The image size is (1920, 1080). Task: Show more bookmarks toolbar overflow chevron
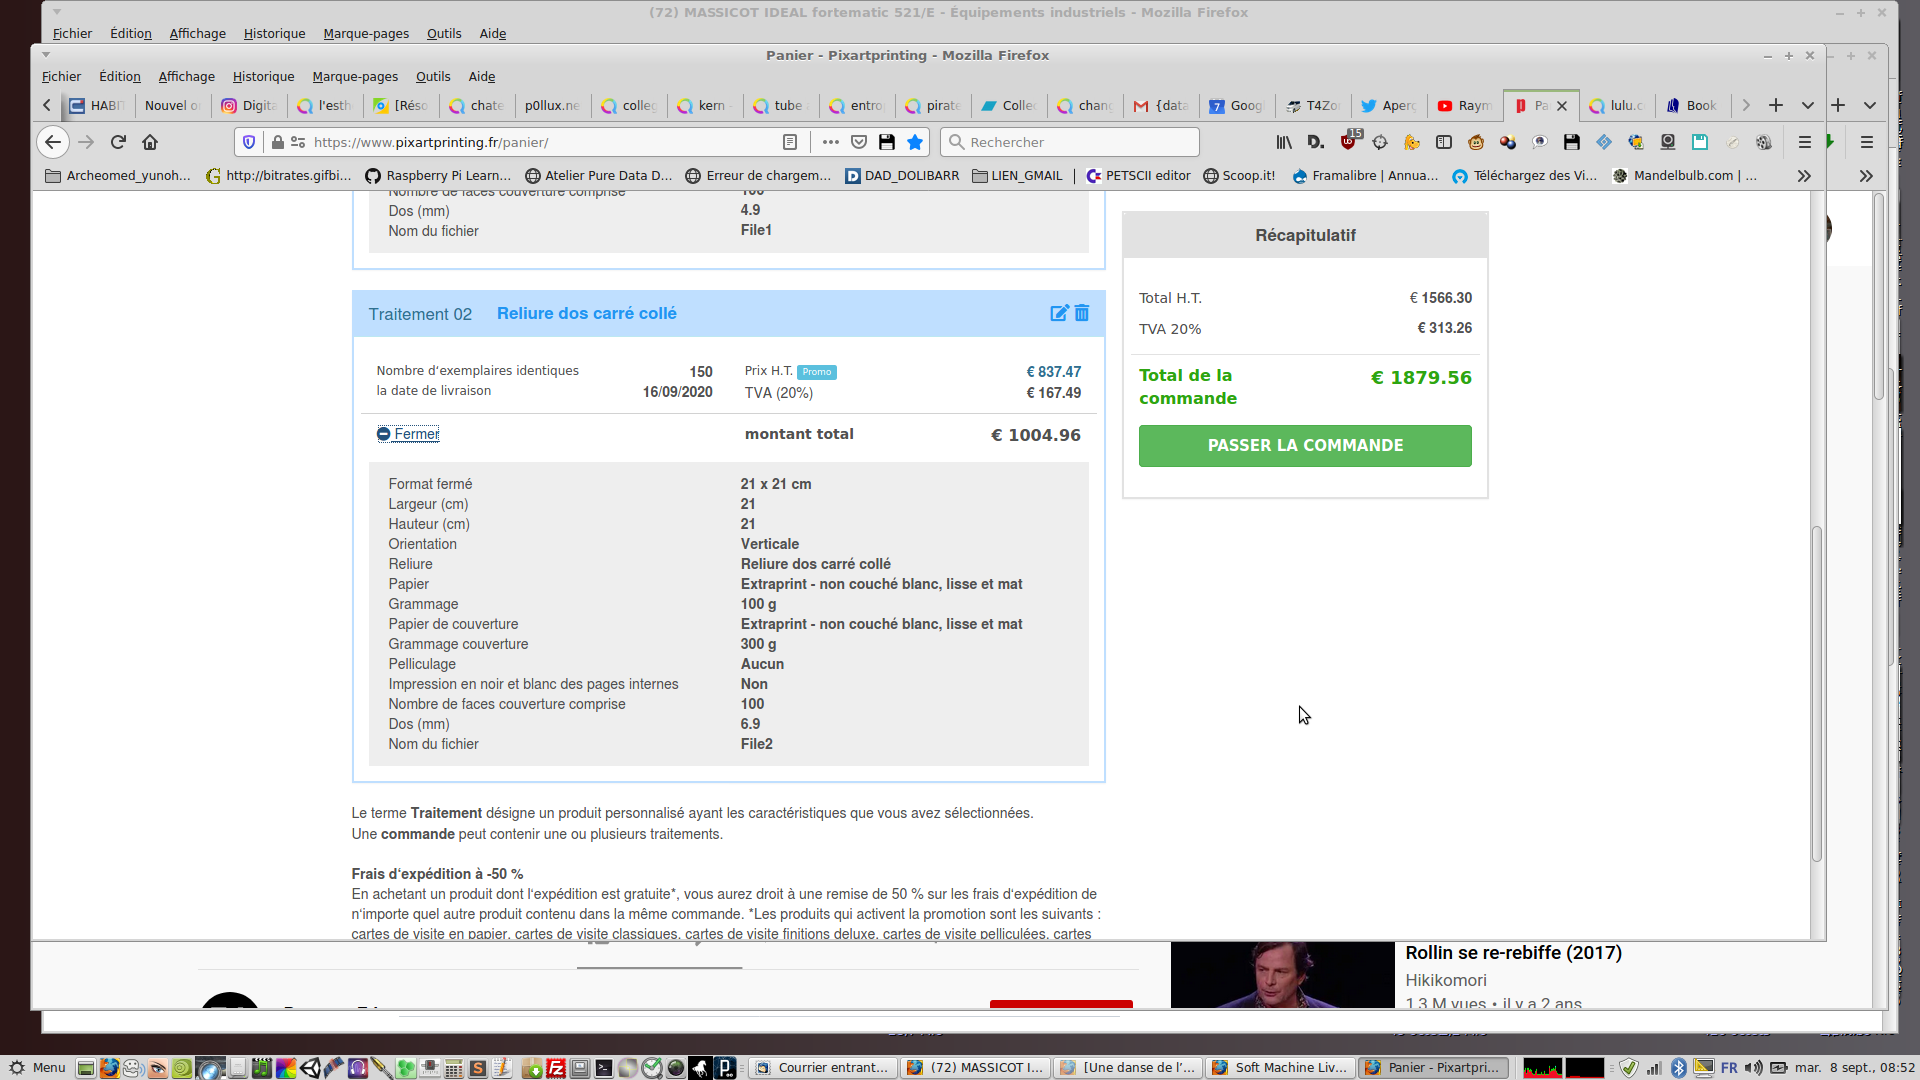pos(1804,176)
